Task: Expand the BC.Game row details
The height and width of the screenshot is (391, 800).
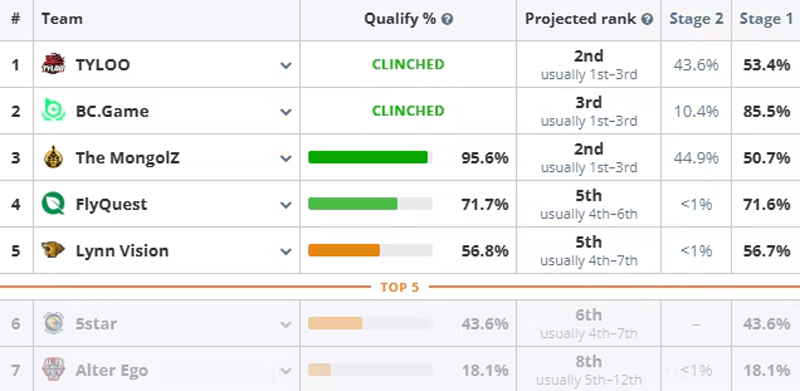Action: (286, 112)
